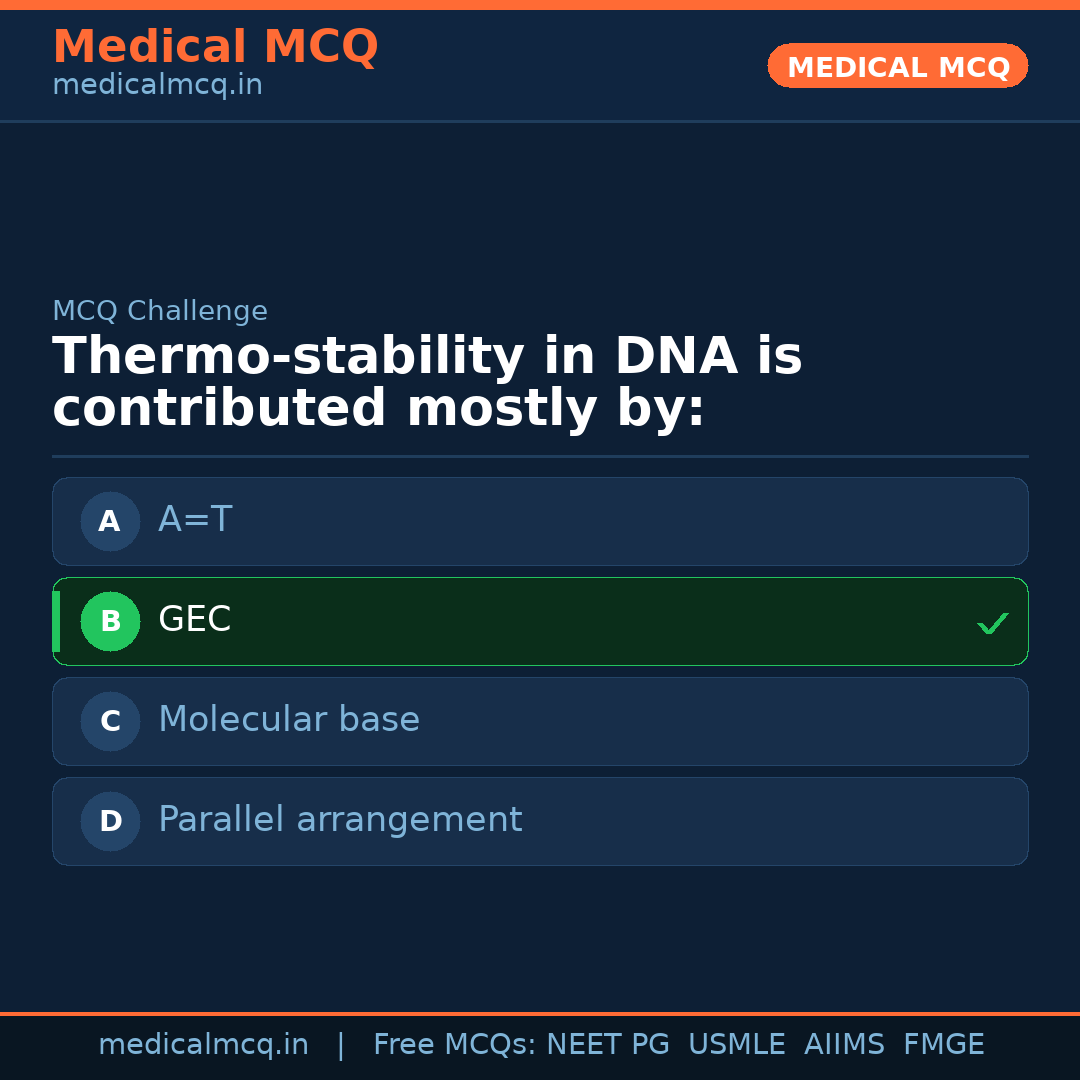Open the Medical MCQ title header
The height and width of the screenshot is (1080, 1080).
[215, 47]
